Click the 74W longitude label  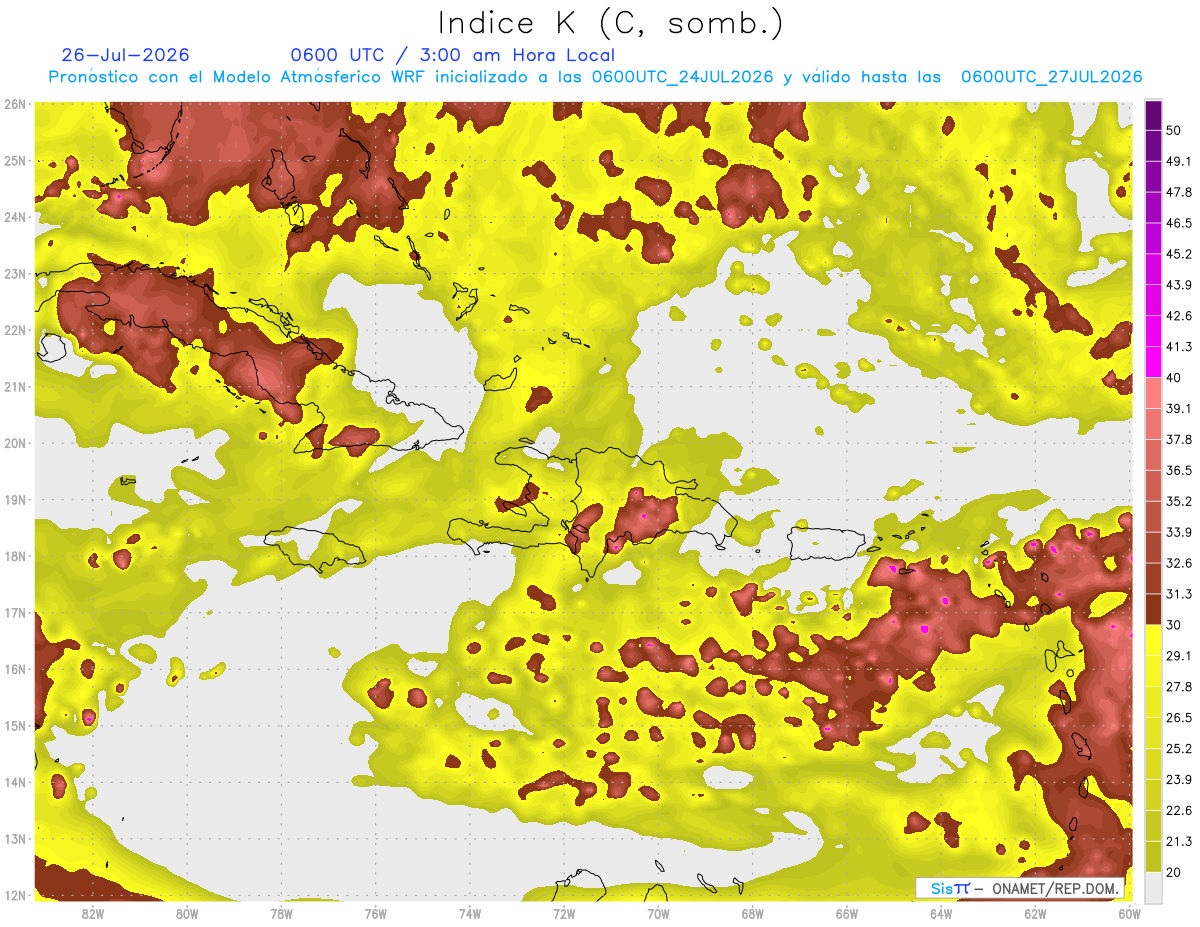click(469, 913)
